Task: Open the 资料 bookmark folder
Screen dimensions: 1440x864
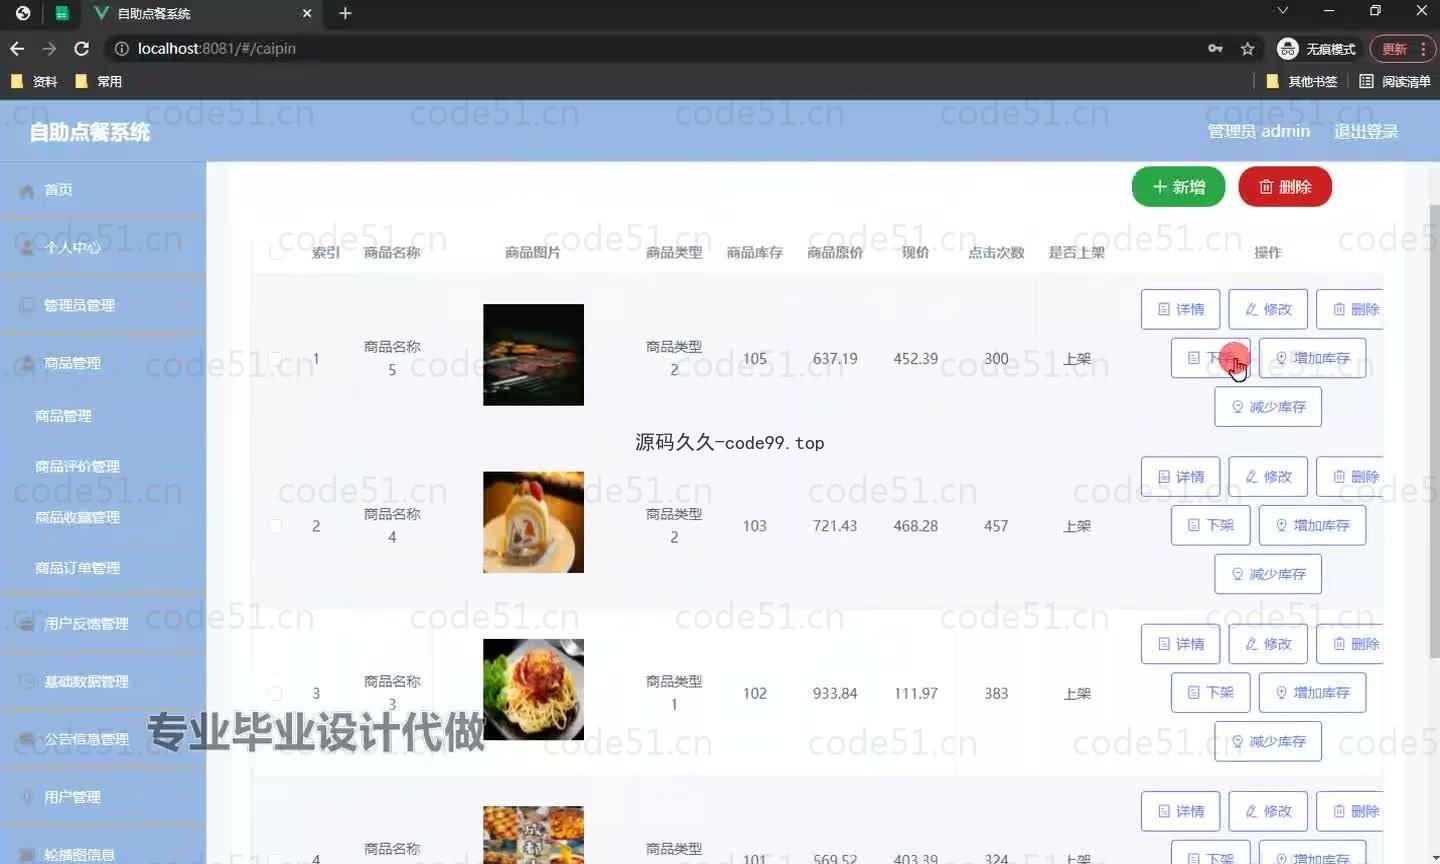Action: (x=34, y=81)
